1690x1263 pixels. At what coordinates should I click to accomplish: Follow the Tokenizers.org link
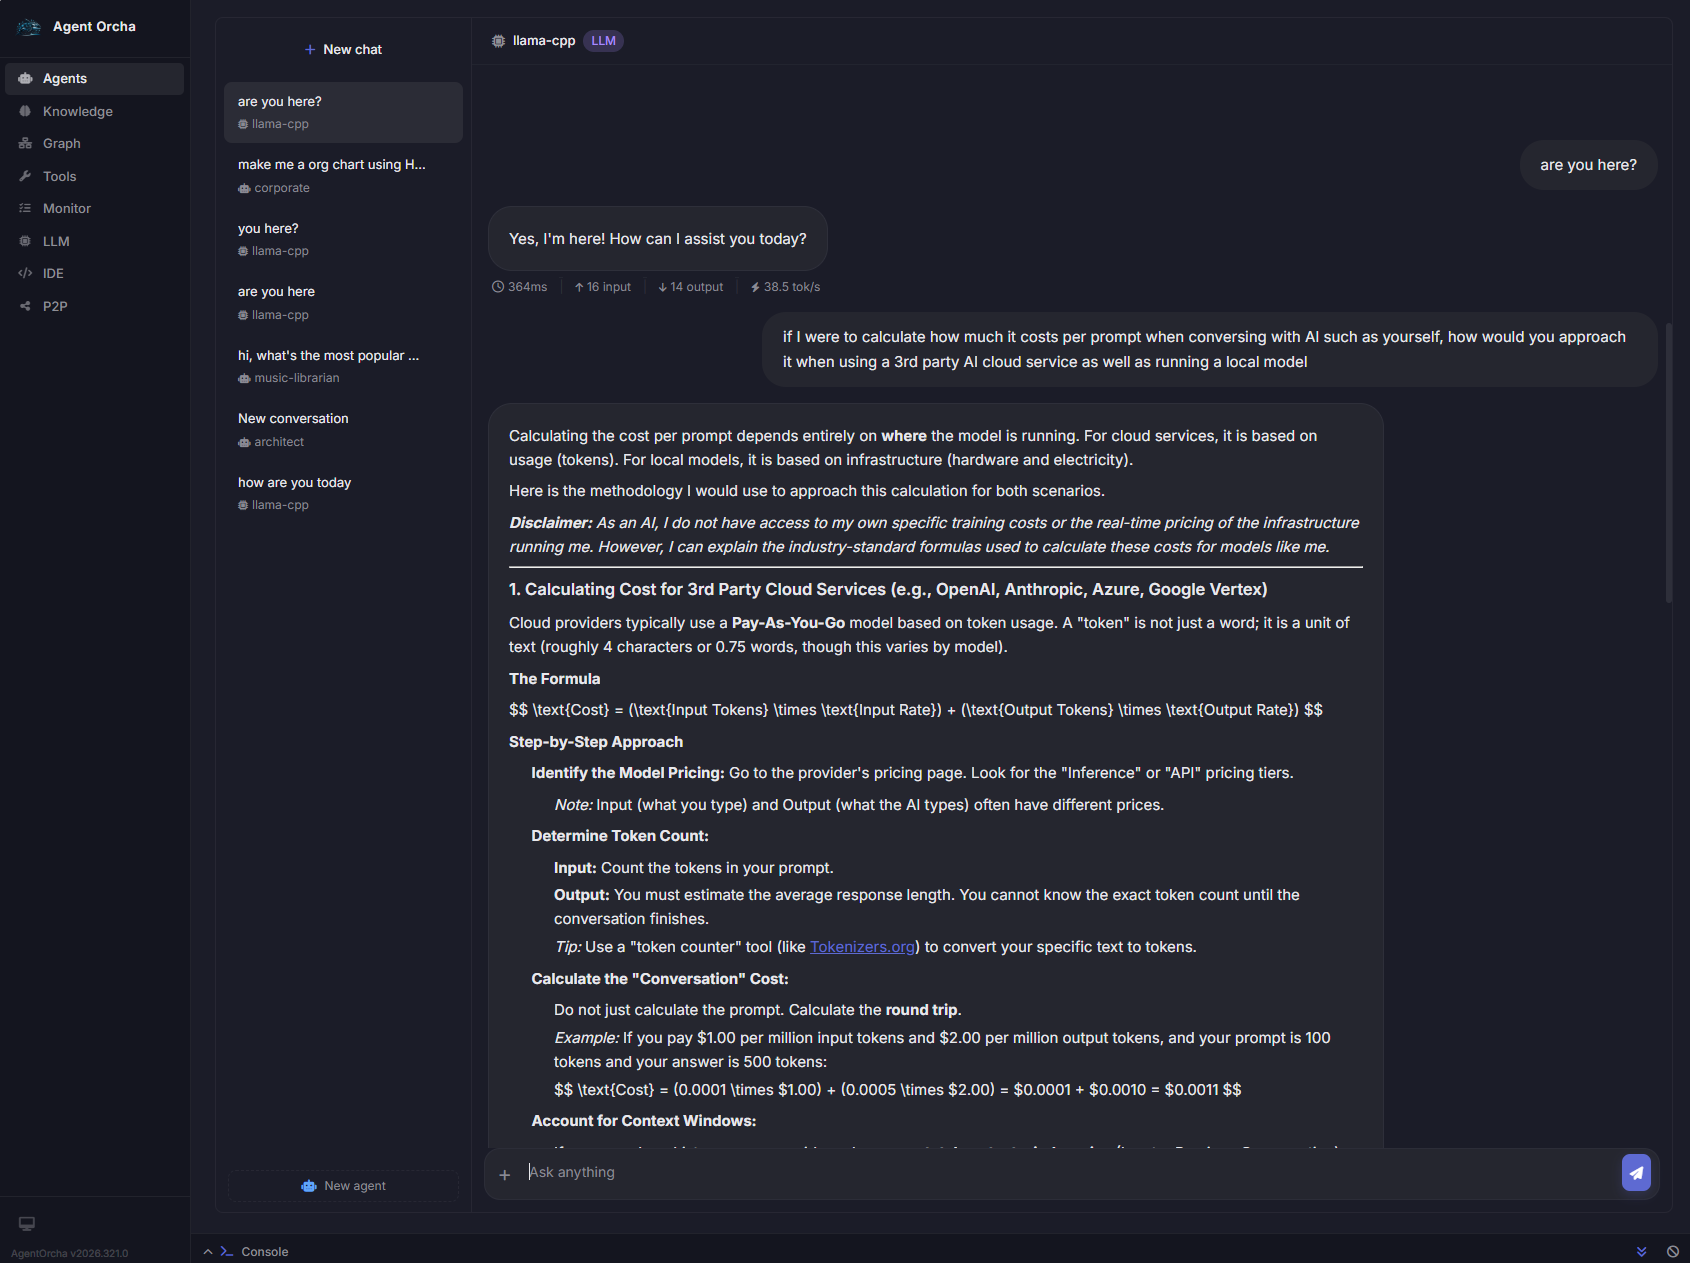coord(862,946)
